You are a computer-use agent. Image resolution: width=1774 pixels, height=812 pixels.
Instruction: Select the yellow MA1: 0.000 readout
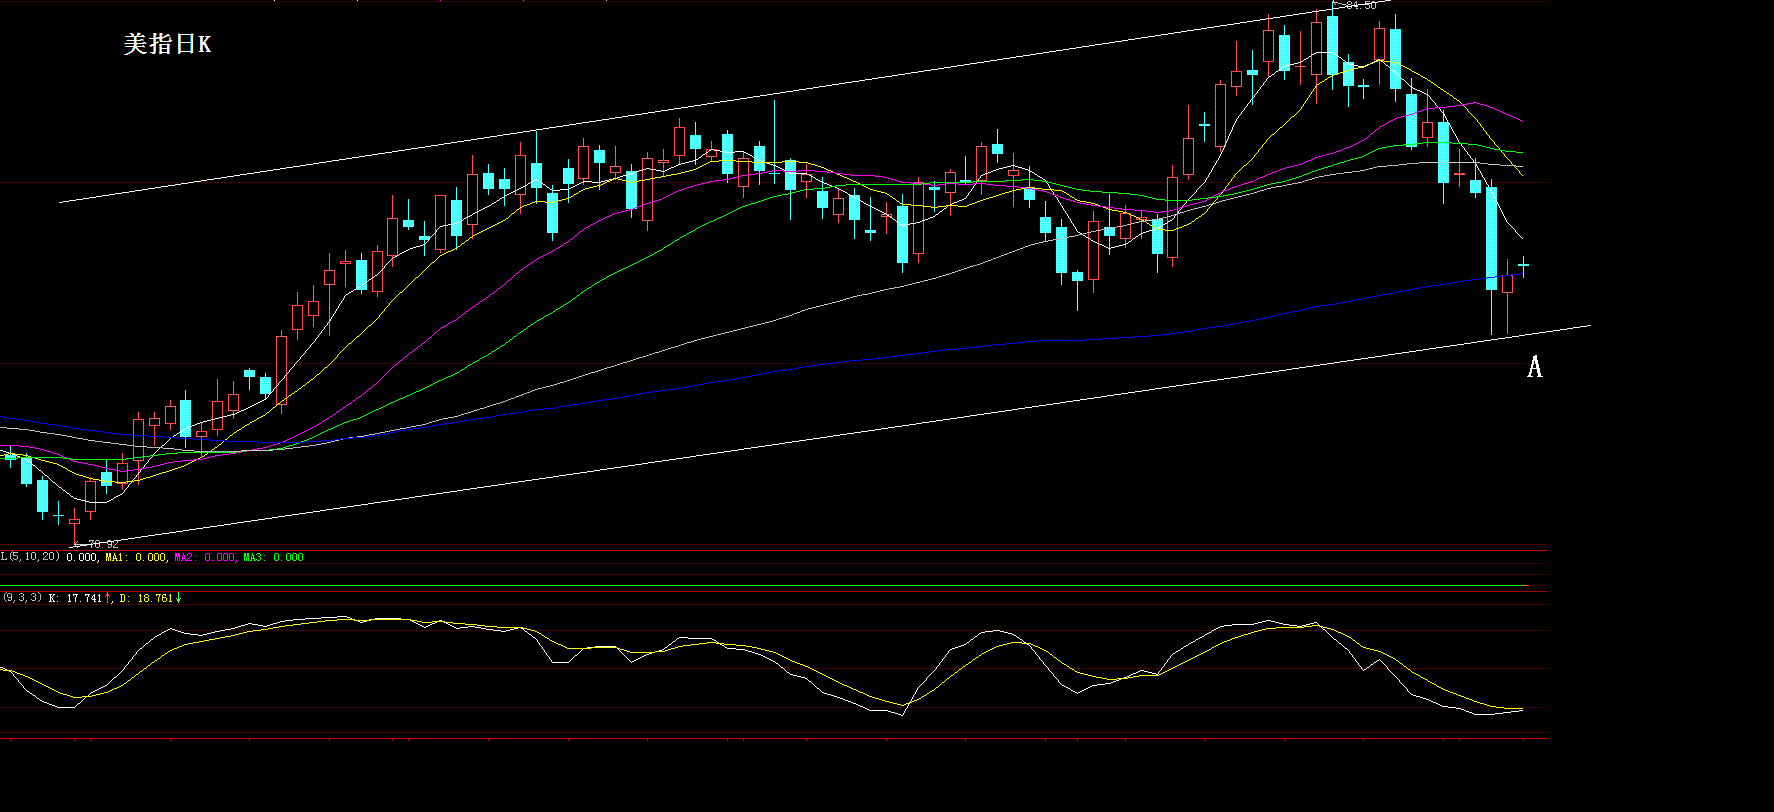136,557
